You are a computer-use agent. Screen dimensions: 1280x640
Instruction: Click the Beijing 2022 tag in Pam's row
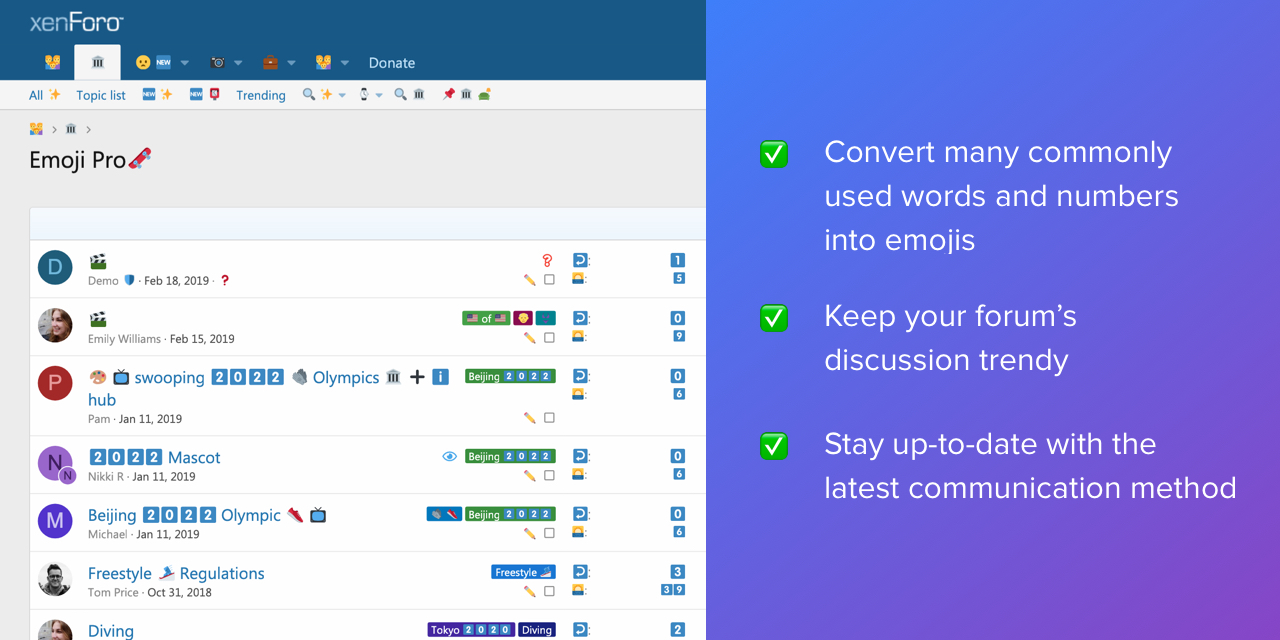510,376
